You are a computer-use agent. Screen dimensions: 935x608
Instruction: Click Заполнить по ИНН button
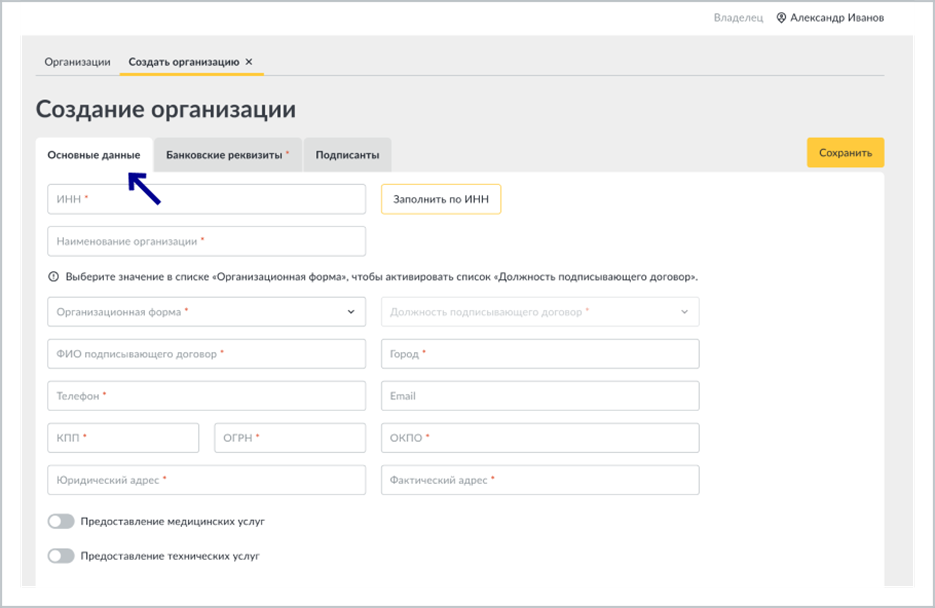click(441, 199)
